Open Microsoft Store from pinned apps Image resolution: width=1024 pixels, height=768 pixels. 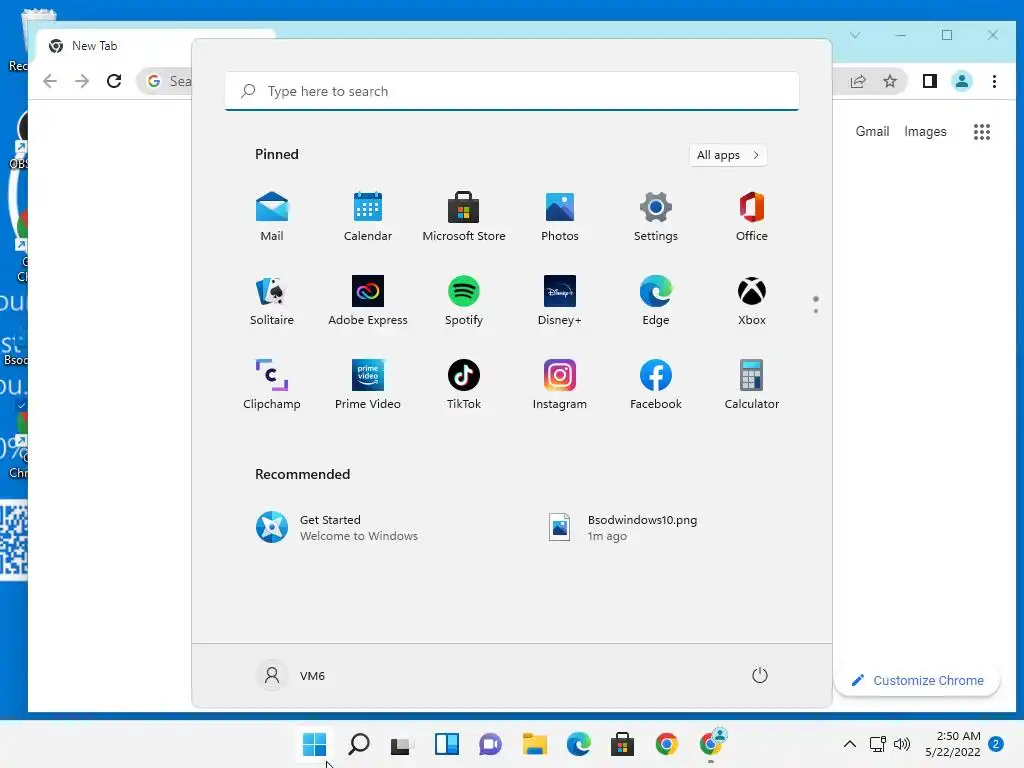coord(464,217)
